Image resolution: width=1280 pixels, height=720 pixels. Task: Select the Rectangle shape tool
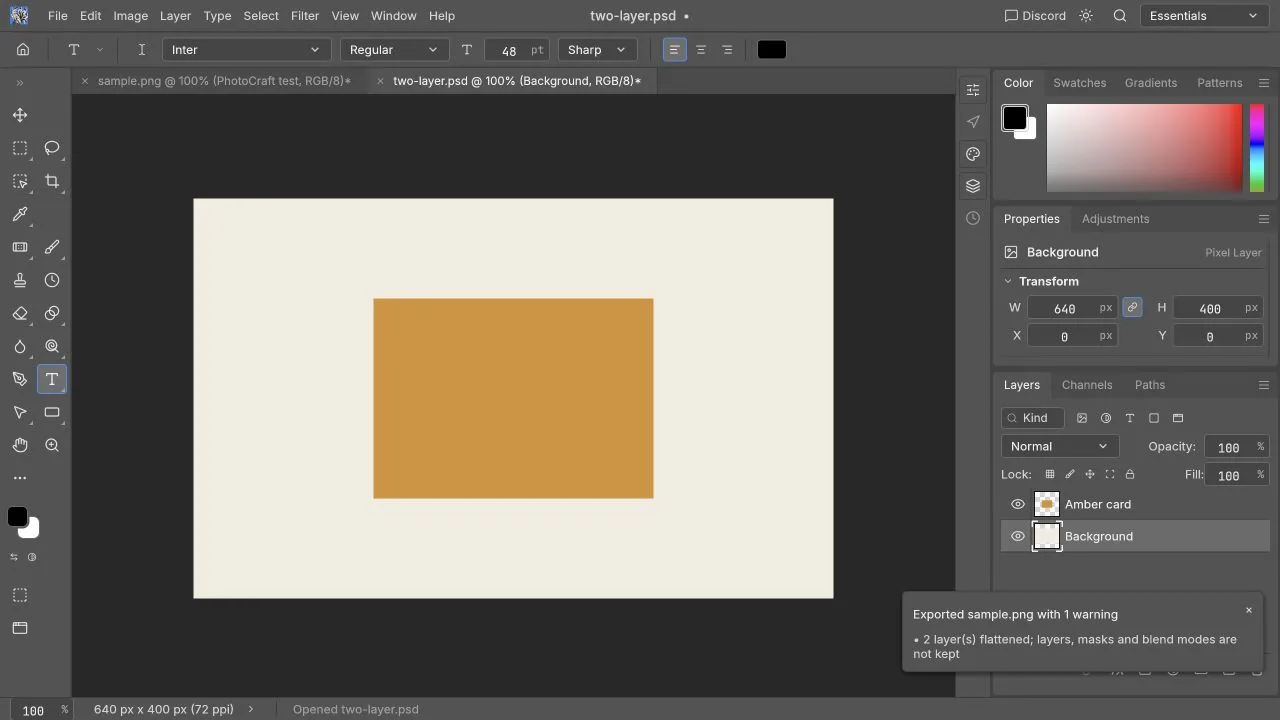[52, 412]
